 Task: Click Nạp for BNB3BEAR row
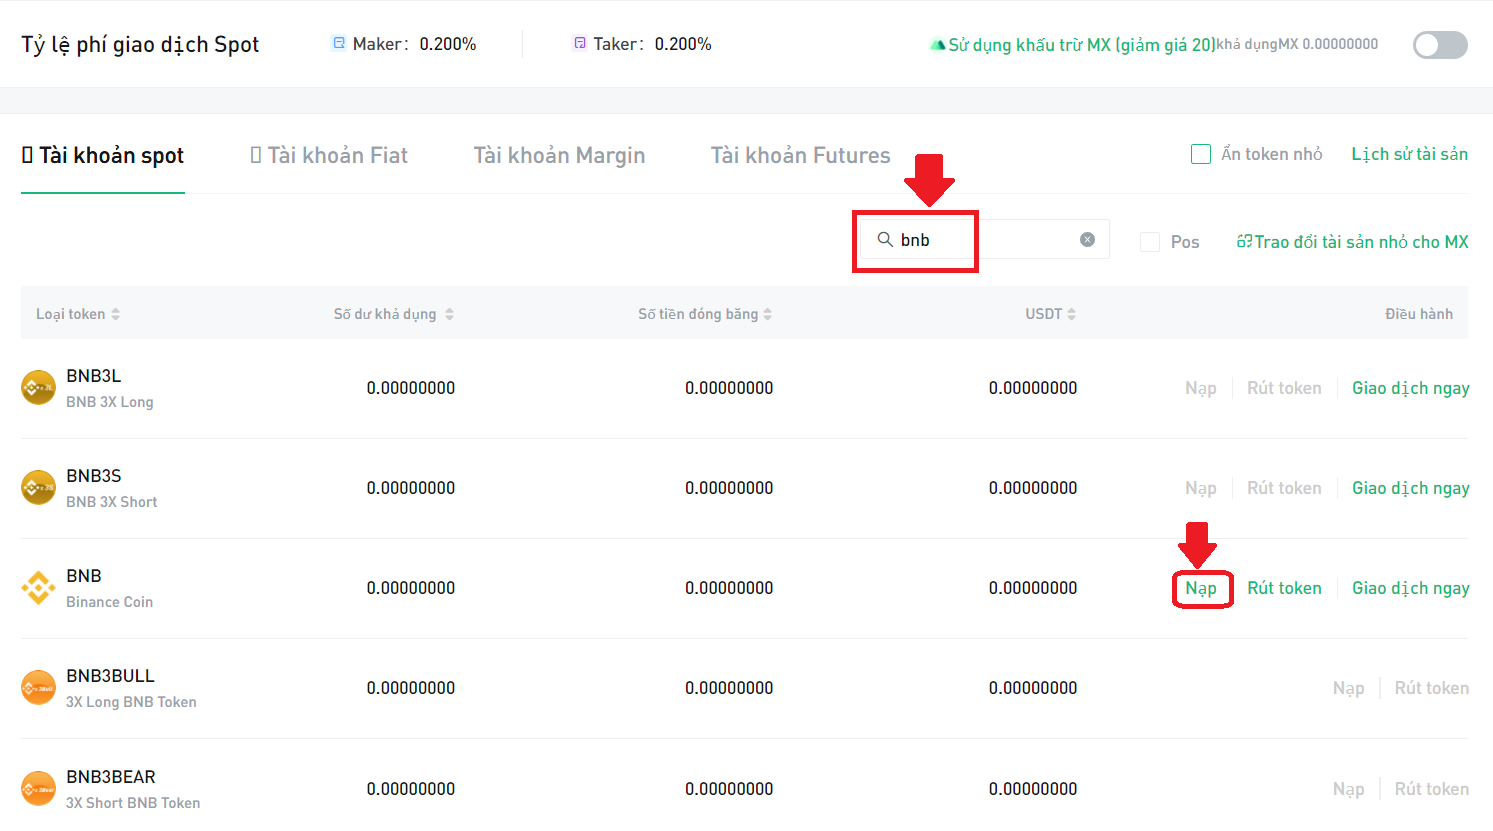tap(1348, 789)
